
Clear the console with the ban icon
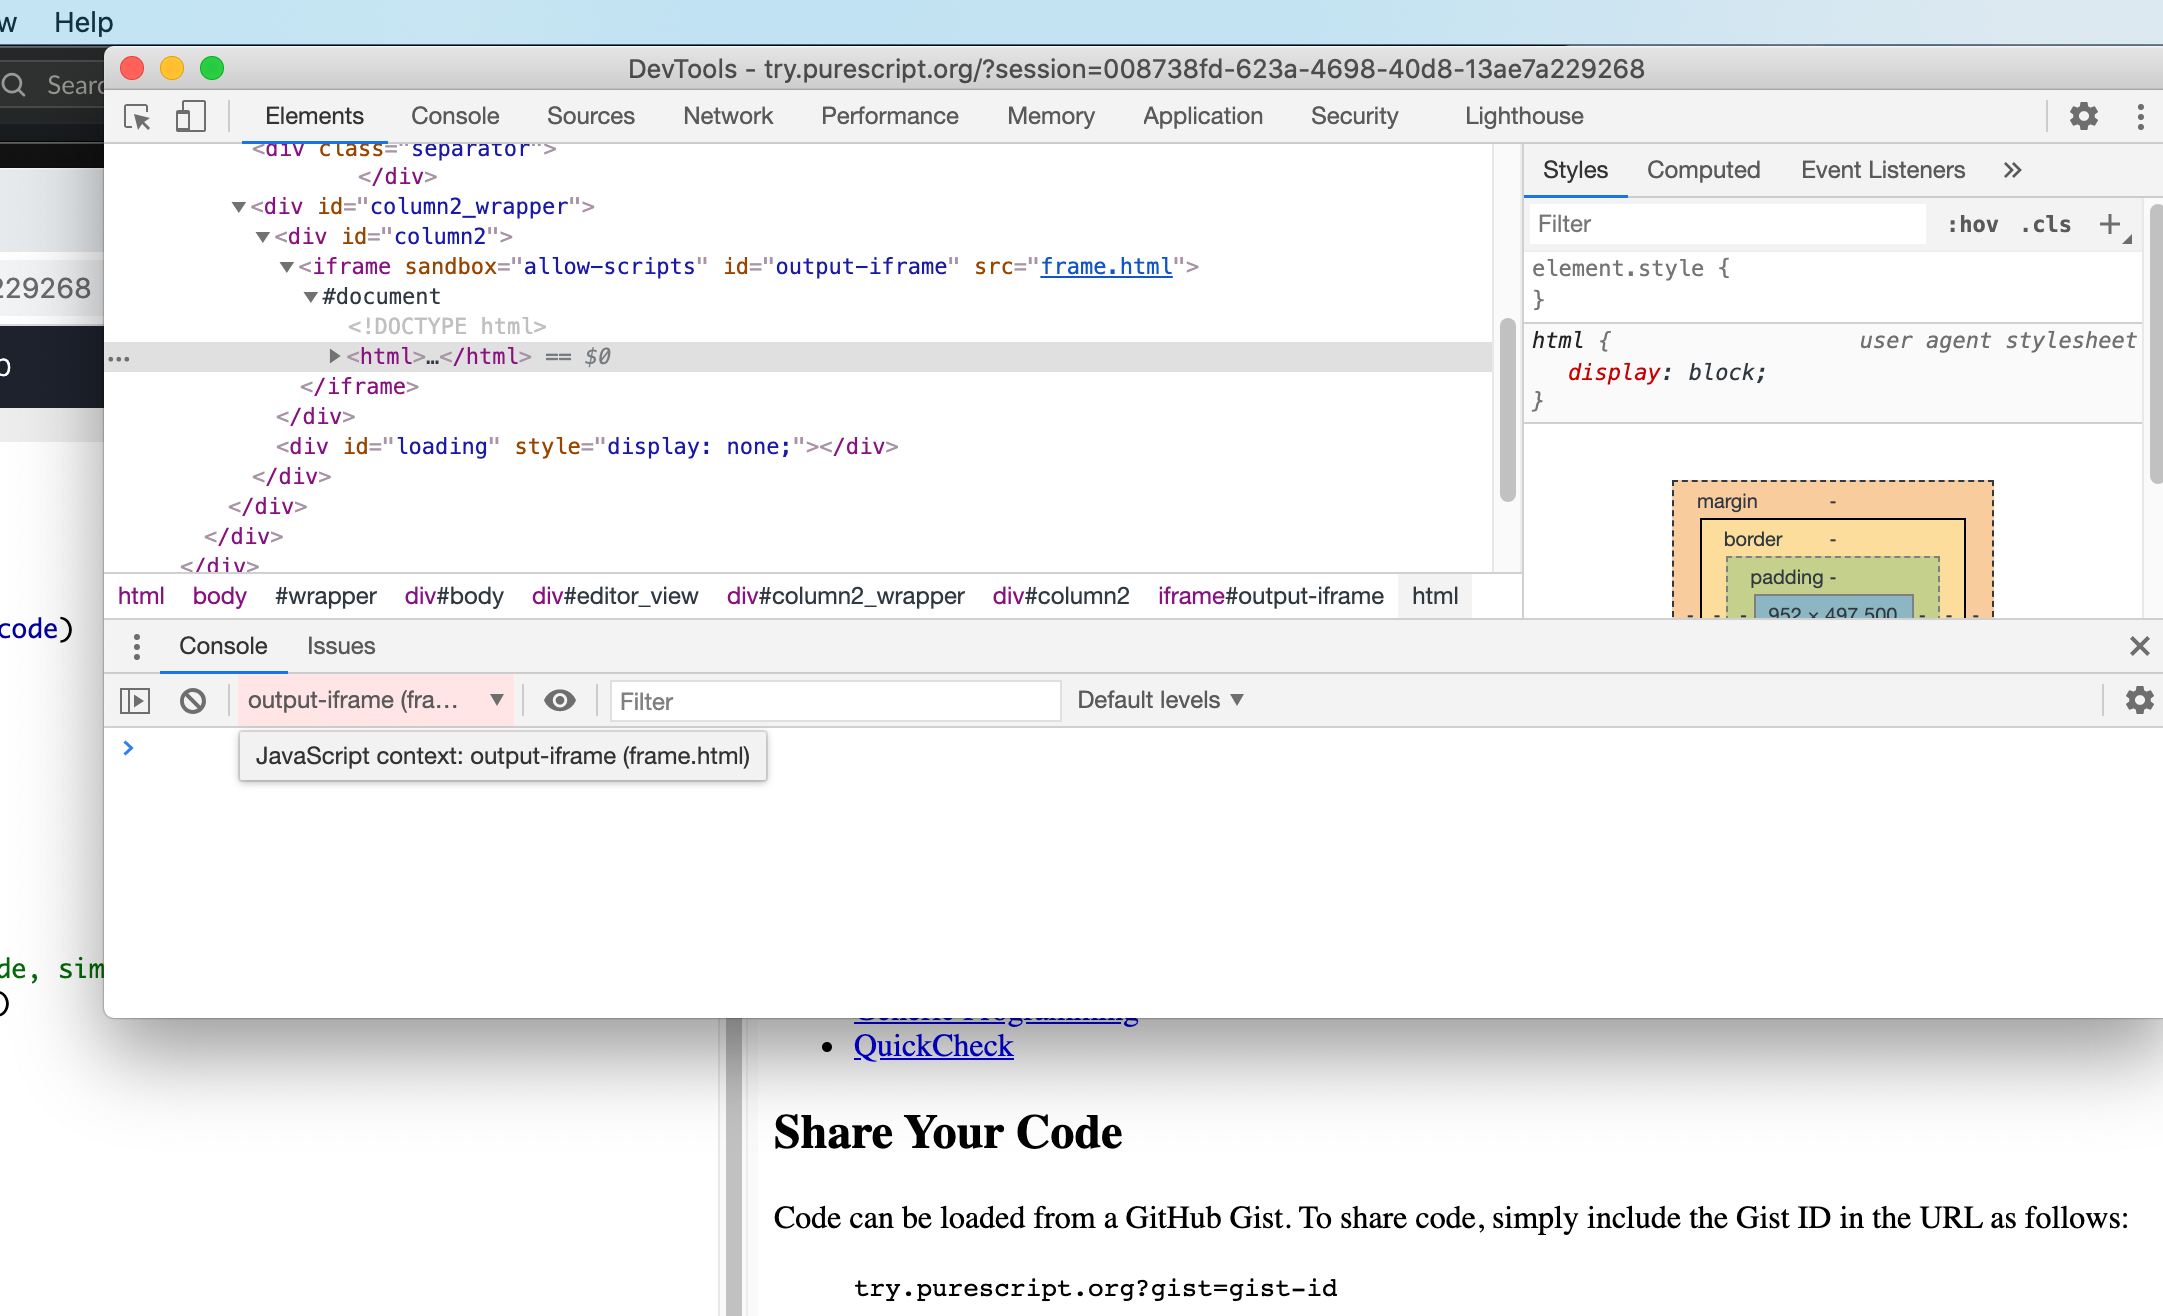coord(193,700)
